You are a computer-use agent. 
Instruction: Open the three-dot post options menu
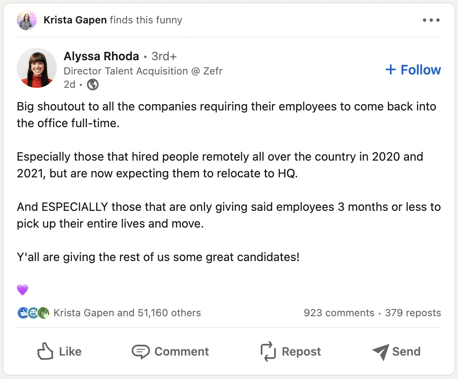point(431,20)
